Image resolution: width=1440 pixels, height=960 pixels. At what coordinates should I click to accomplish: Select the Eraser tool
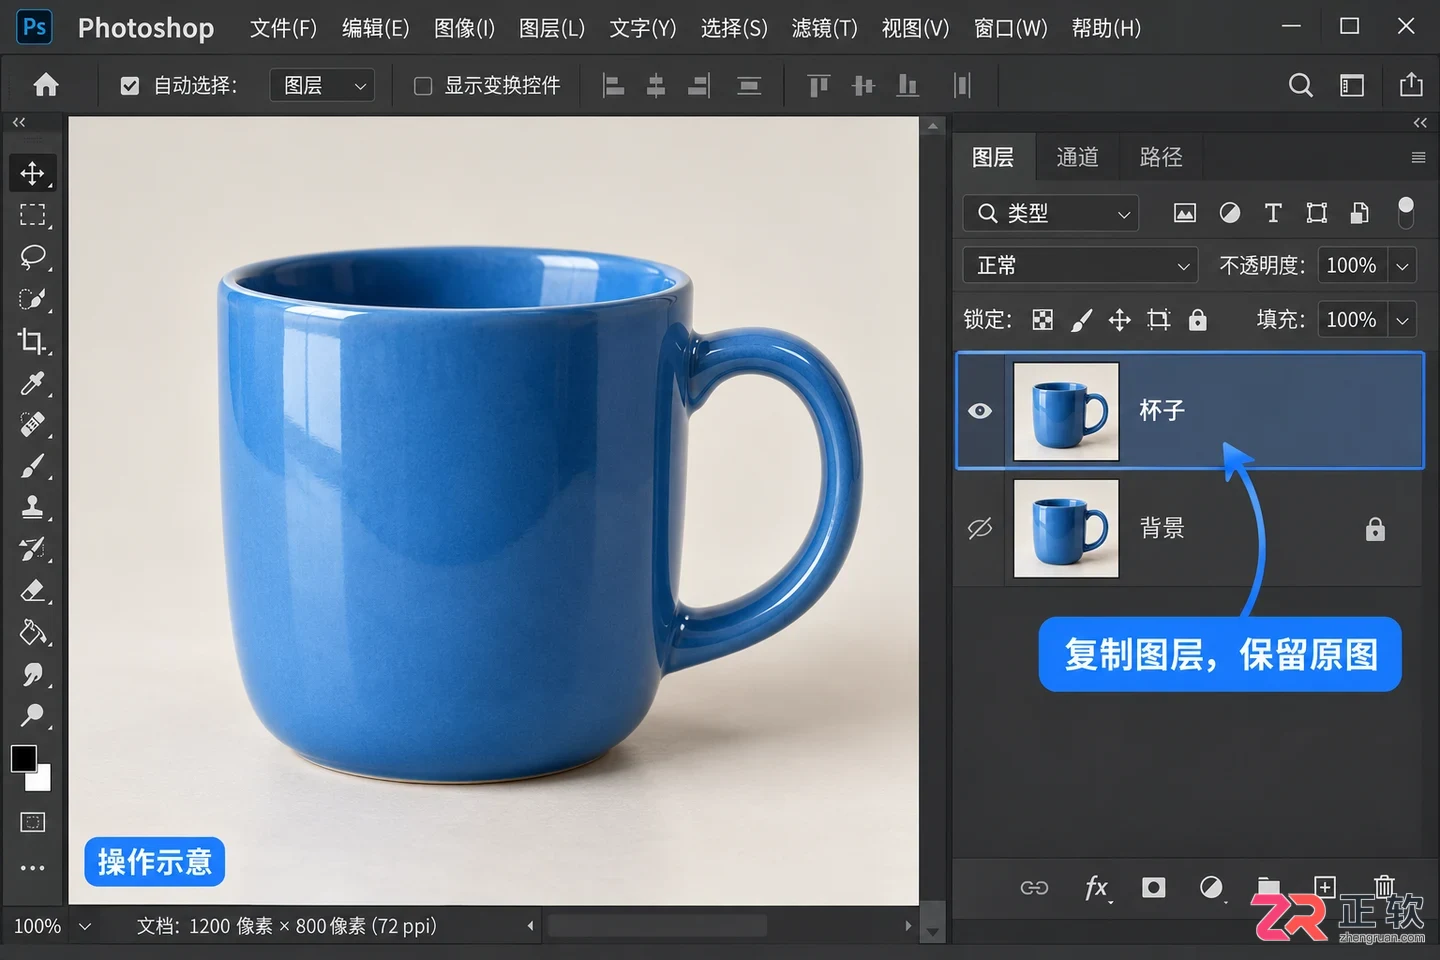32,591
